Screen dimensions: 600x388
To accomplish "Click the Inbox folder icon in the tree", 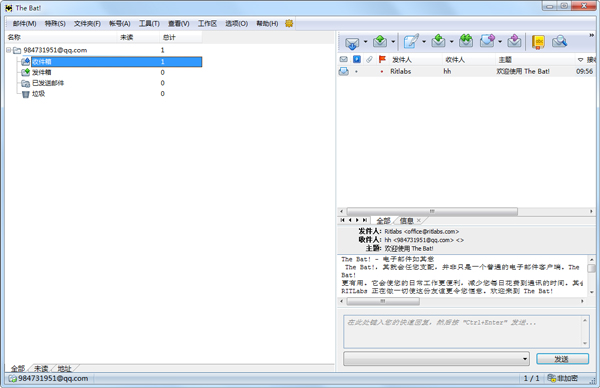I will point(26,62).
